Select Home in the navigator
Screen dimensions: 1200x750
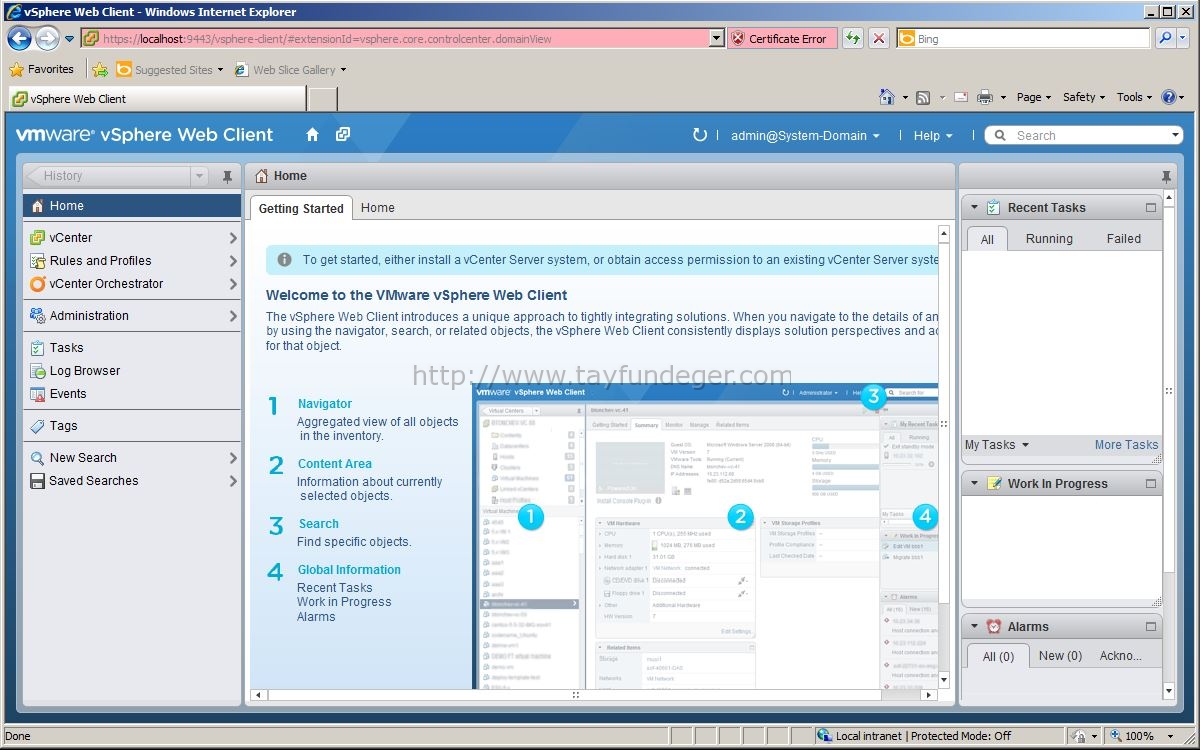[x=132, y=206]
